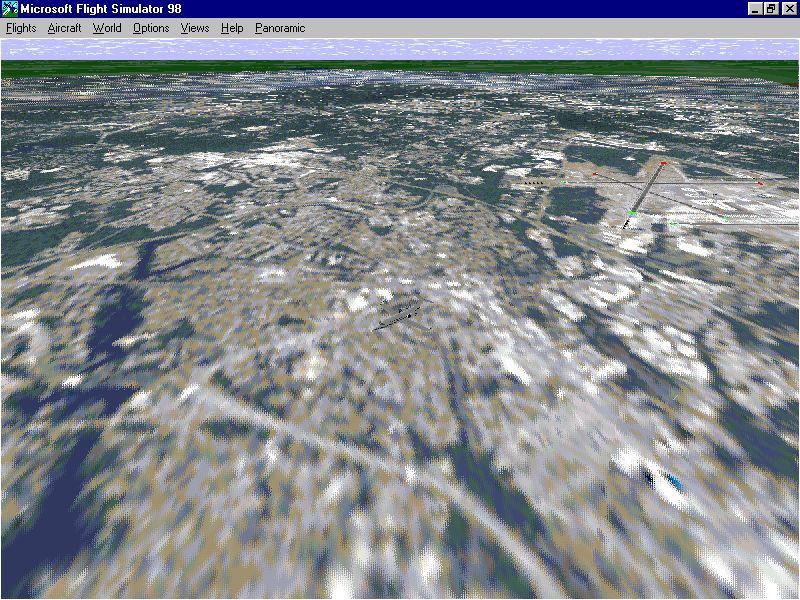Restore down the Flight Simulator window
800x600 pixels.
click(x=770, y=9)
